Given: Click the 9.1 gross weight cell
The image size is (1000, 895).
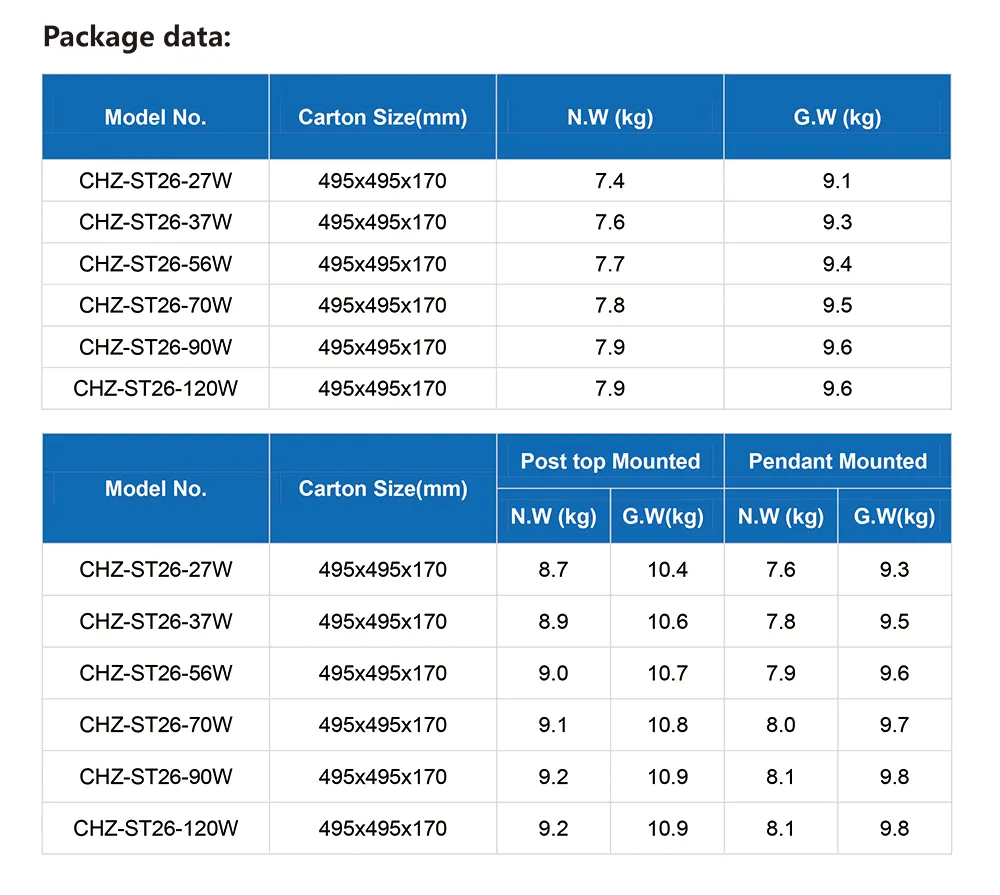Looking at the screenshot, I should [837, 181].
